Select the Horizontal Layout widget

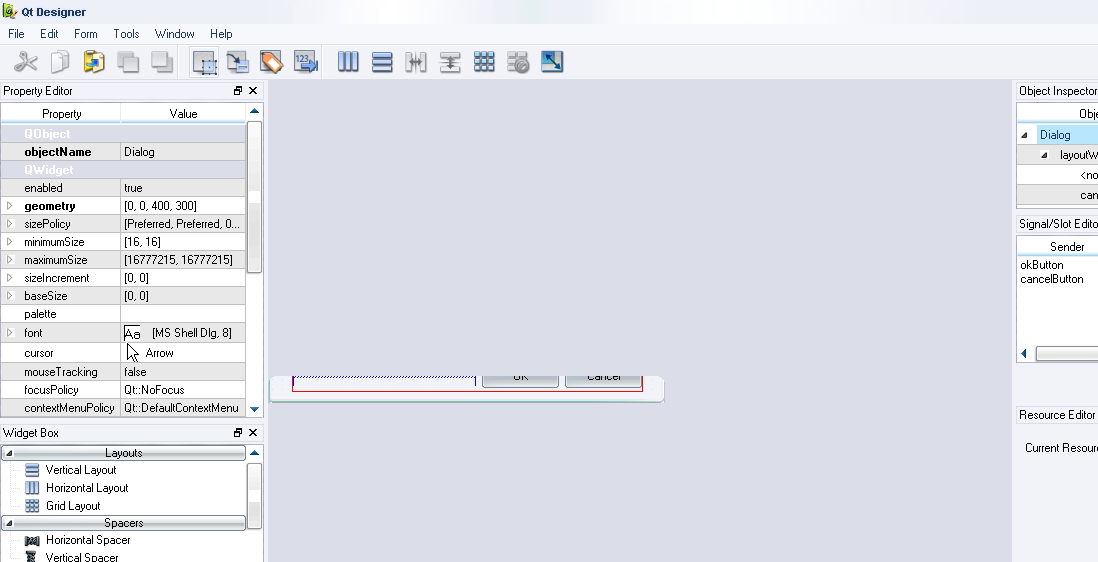point(76,488)
